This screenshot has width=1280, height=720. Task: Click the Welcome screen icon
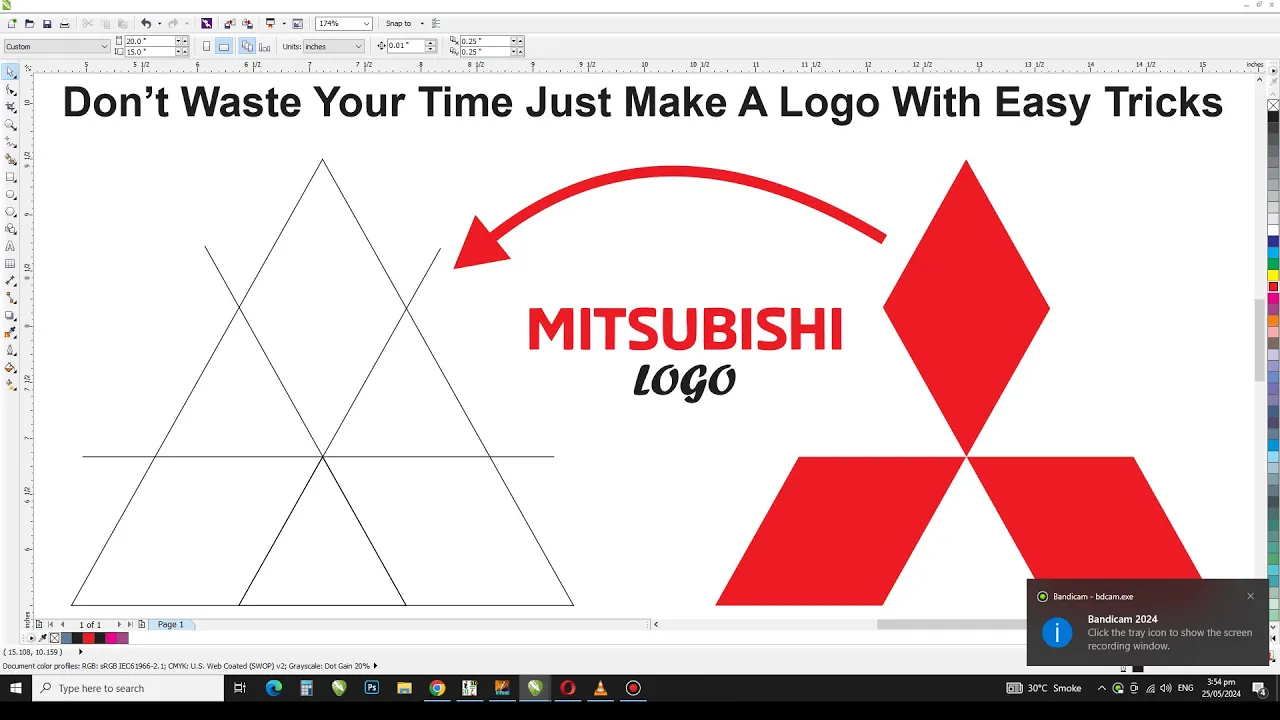click(x=297, y=23)
